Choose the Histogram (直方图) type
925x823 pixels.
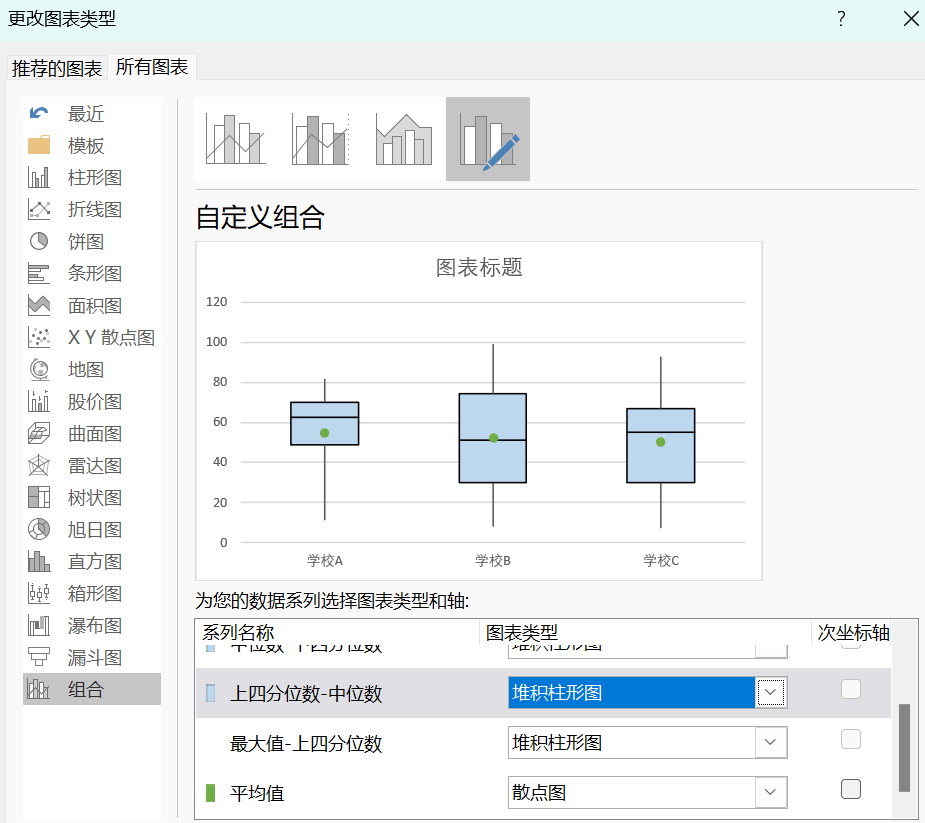(x=92, y=561)
